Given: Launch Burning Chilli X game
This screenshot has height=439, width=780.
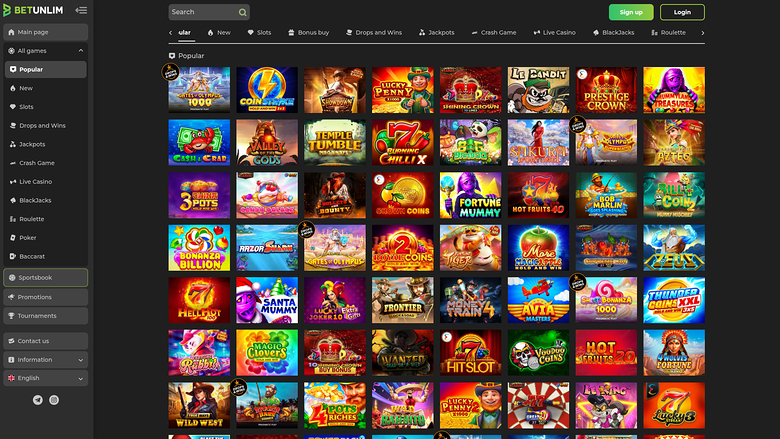Looking at the screenshot, I should coord(403,142).
